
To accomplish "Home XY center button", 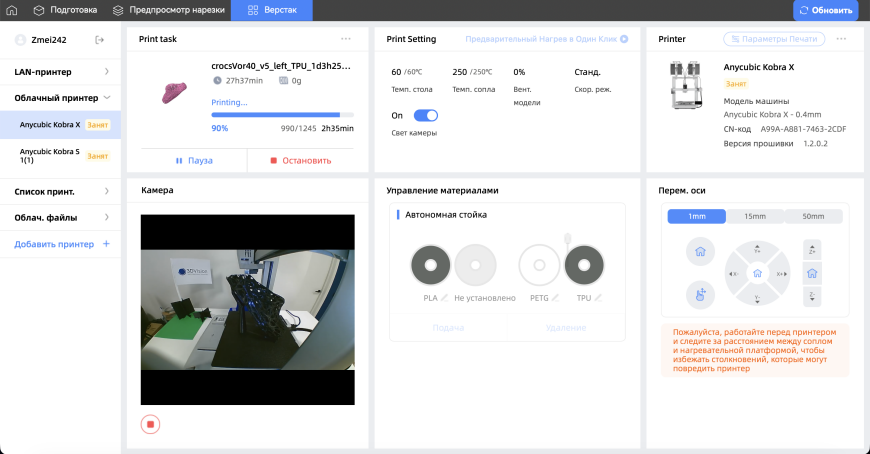I will (x=757, y=274).
